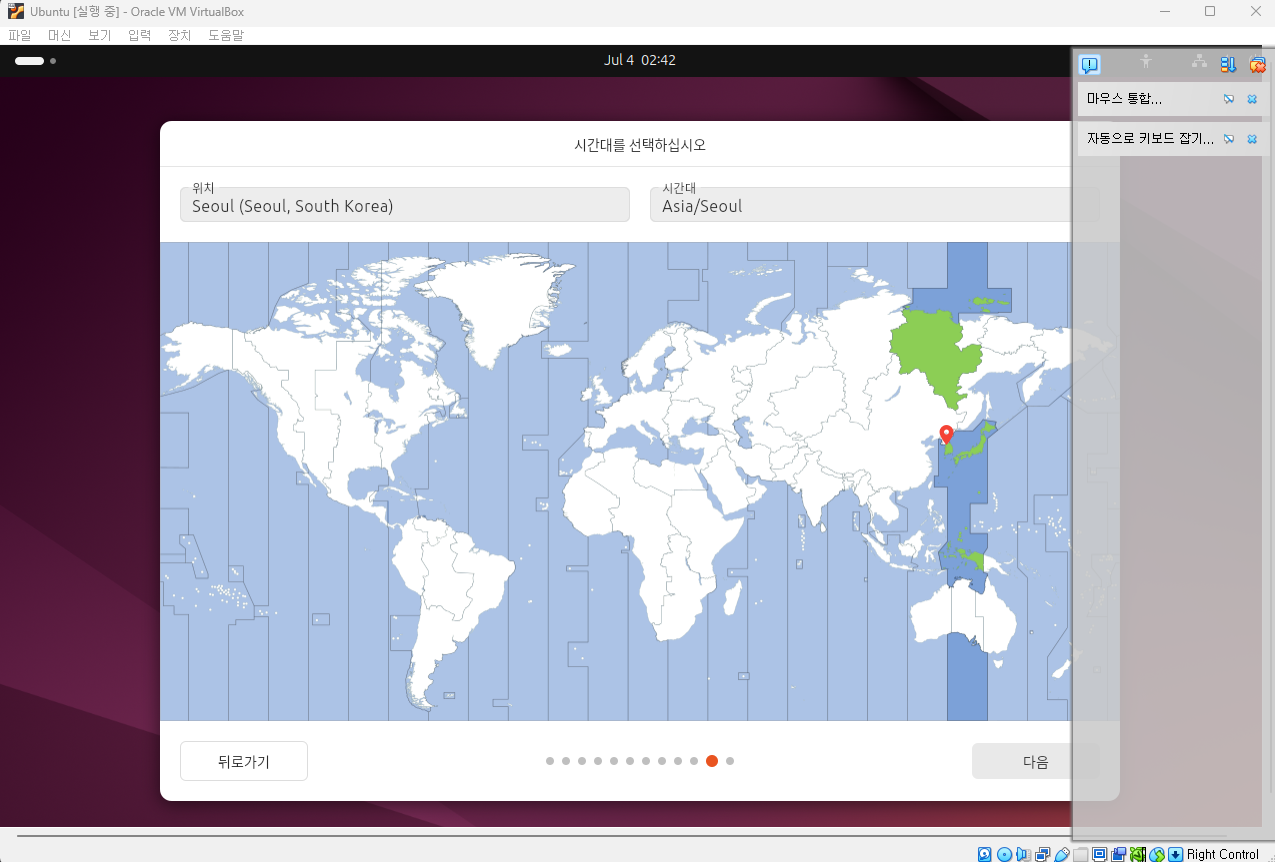Open the 장치 menu
Image resolution: width=1275 pixels, height=862 pixels.
coord(179,35)
